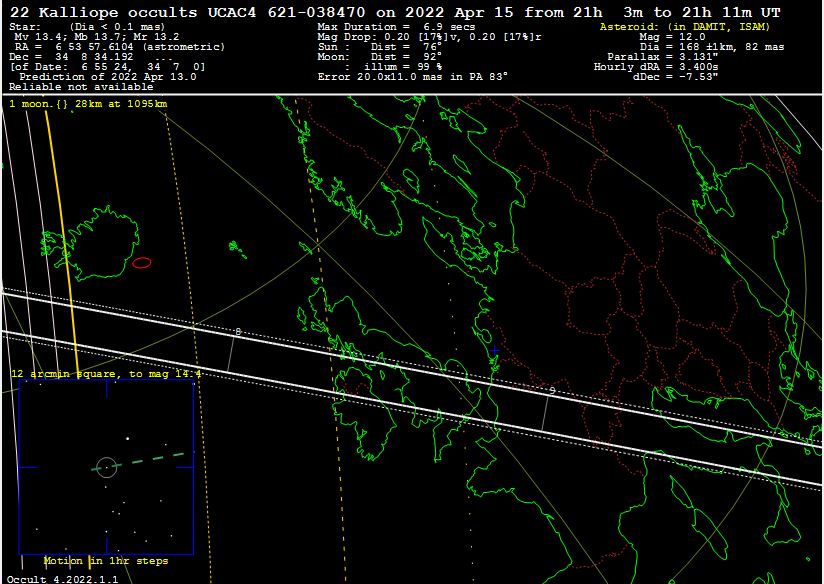Image resolution: width=824 pixels, height=584 pixels.
Task: Click the bright star above the target circle
Action: 127,437
